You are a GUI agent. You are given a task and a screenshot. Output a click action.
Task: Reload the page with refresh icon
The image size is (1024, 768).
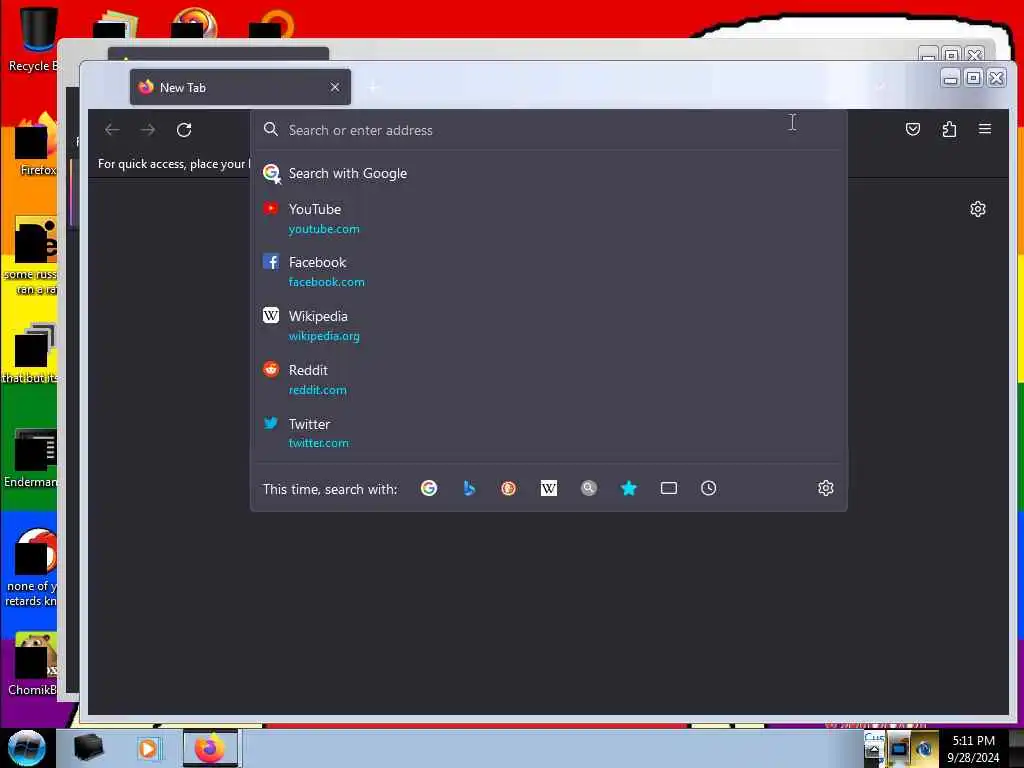[184, 130]
